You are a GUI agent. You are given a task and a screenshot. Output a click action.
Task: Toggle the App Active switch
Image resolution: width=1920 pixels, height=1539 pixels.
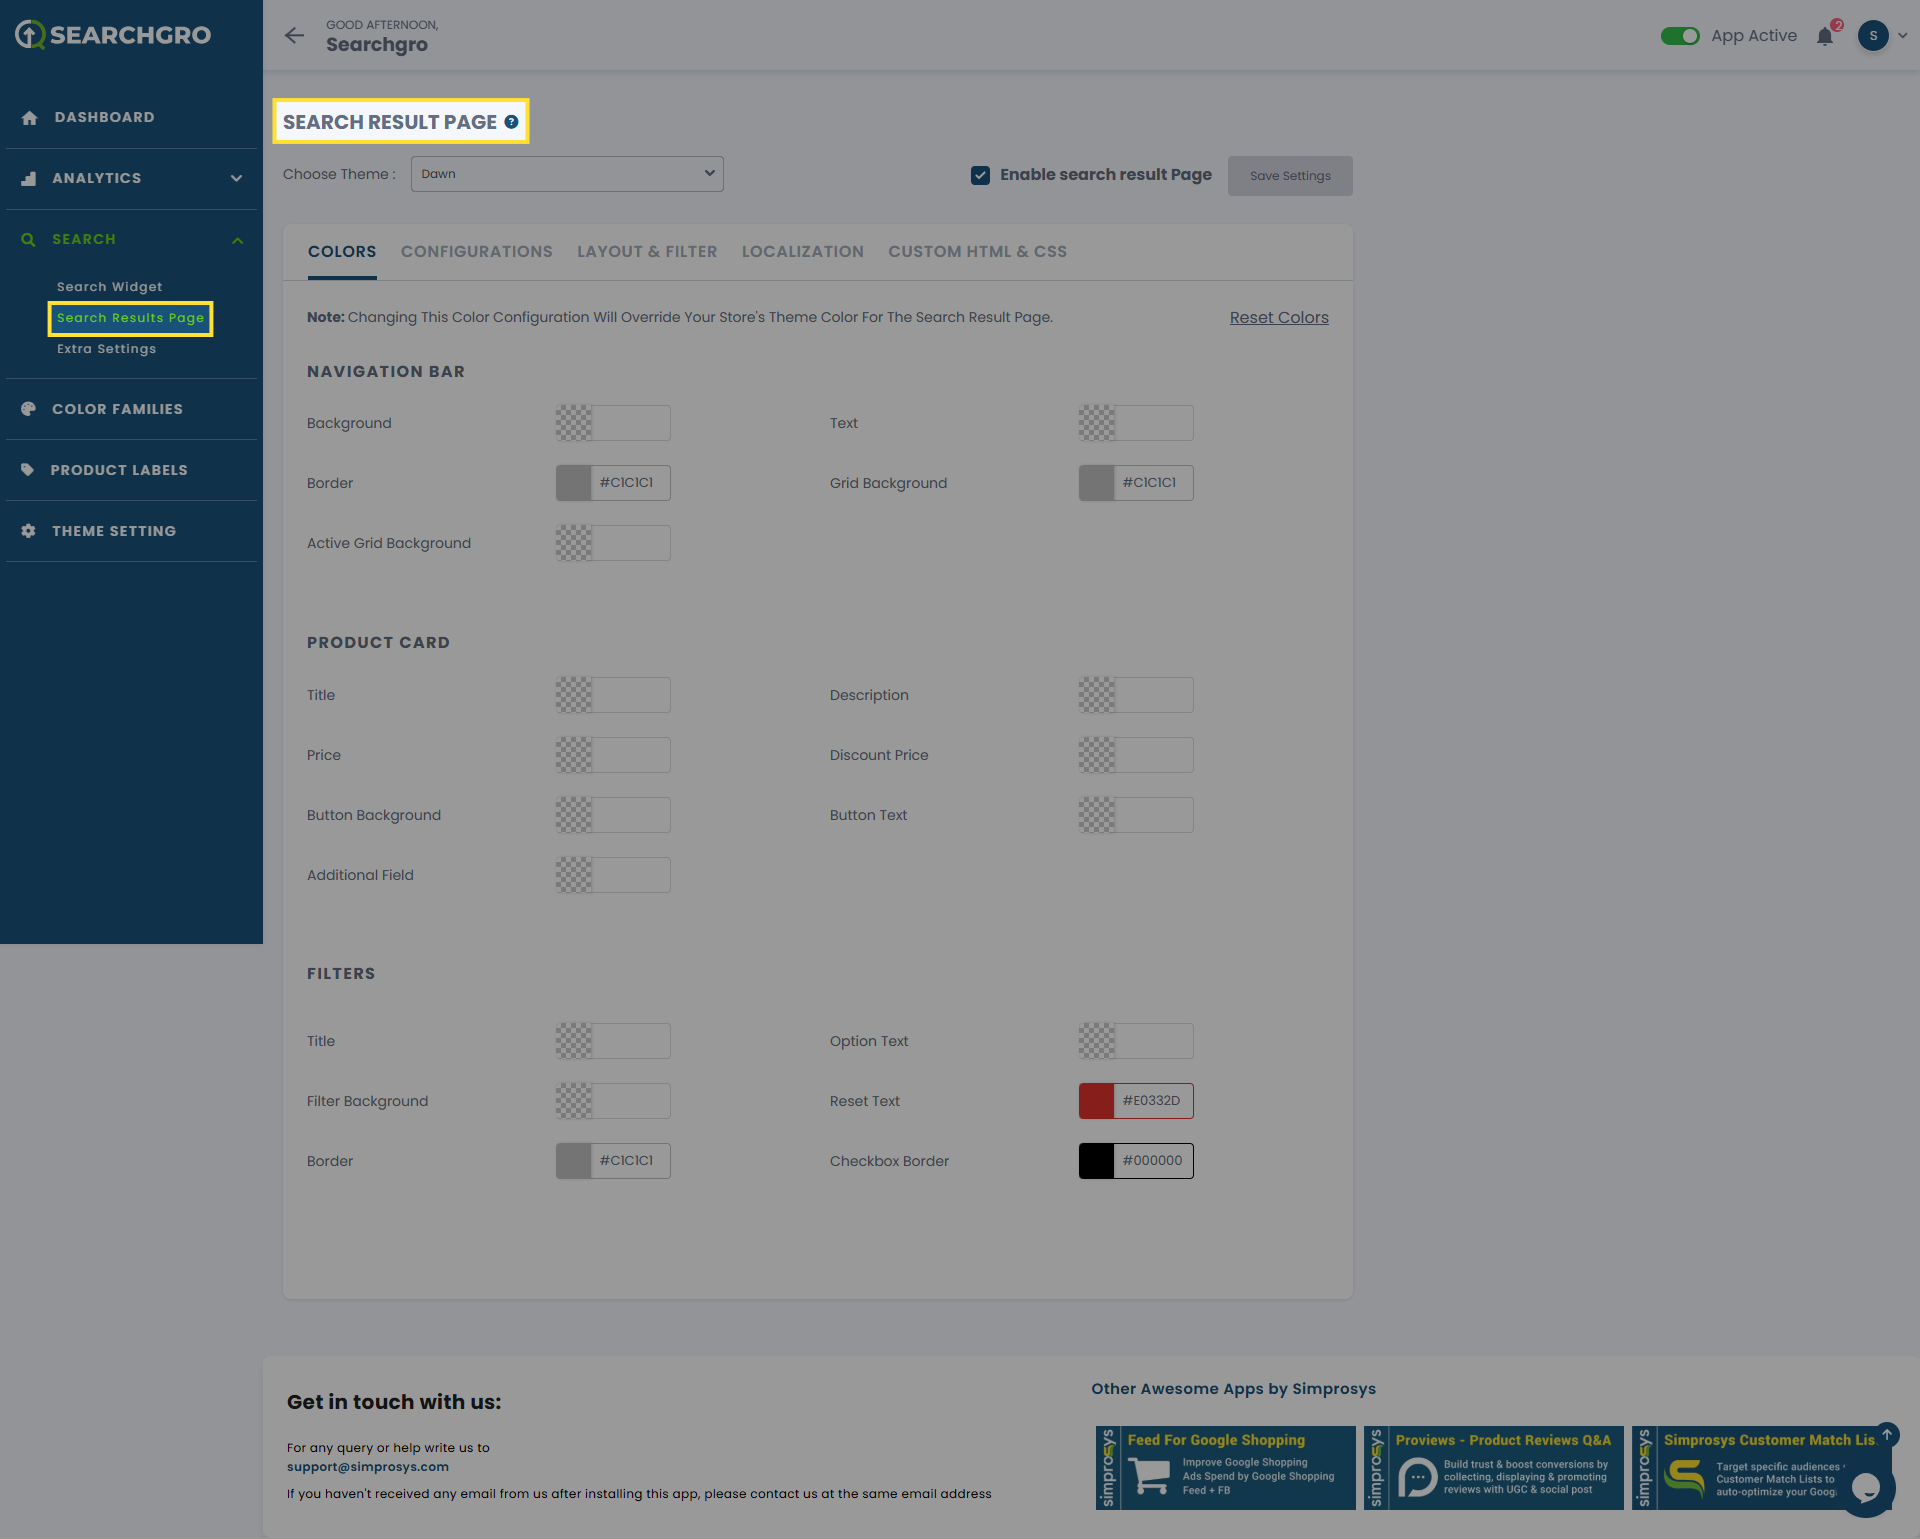(1680, 36)
